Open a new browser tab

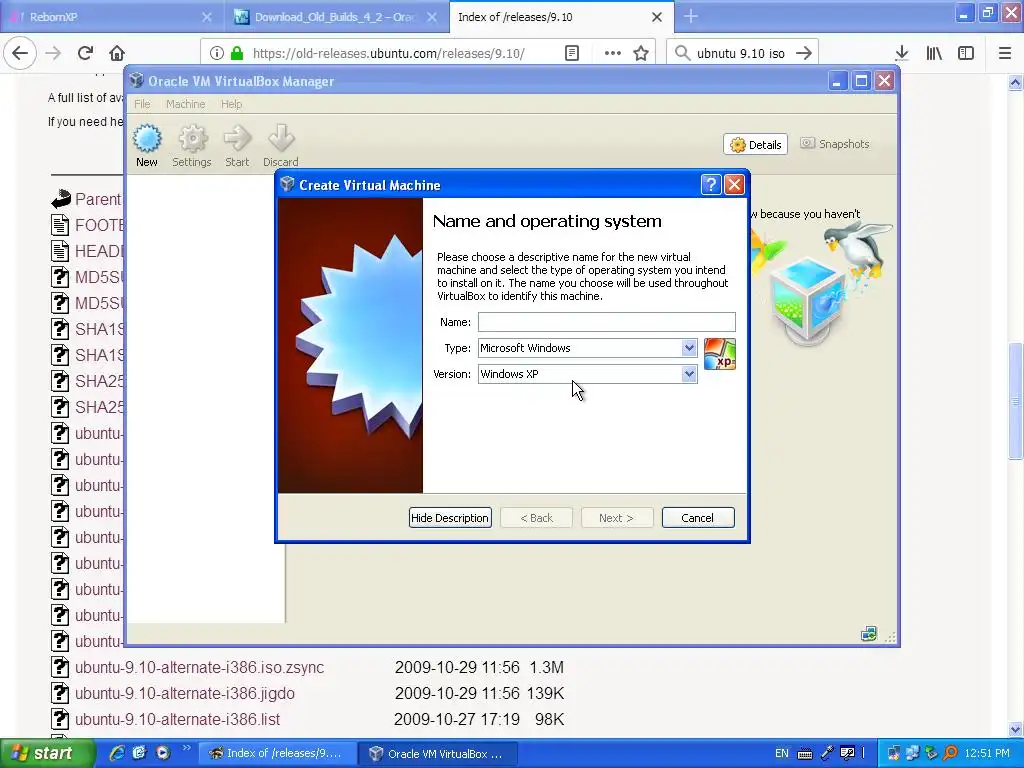tap(691, 17)
